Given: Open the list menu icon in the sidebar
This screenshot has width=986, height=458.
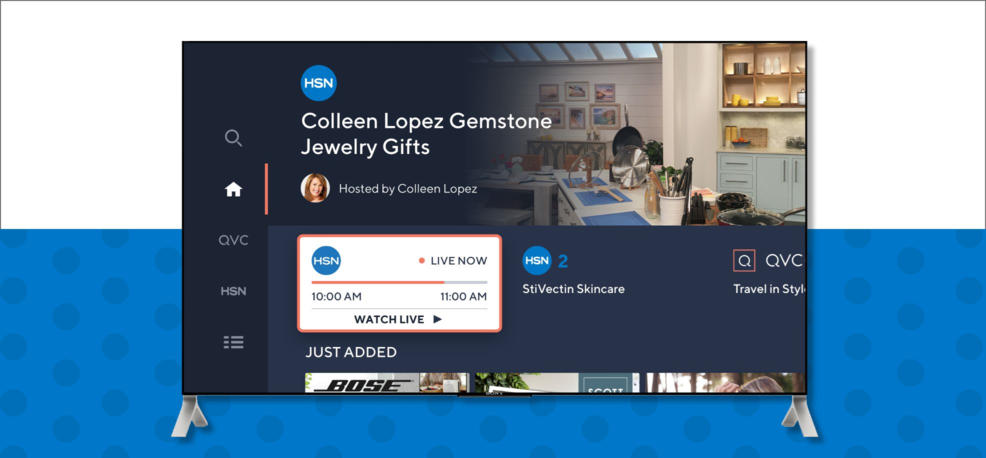Looking at the screenshot, I should click(233, 342).
